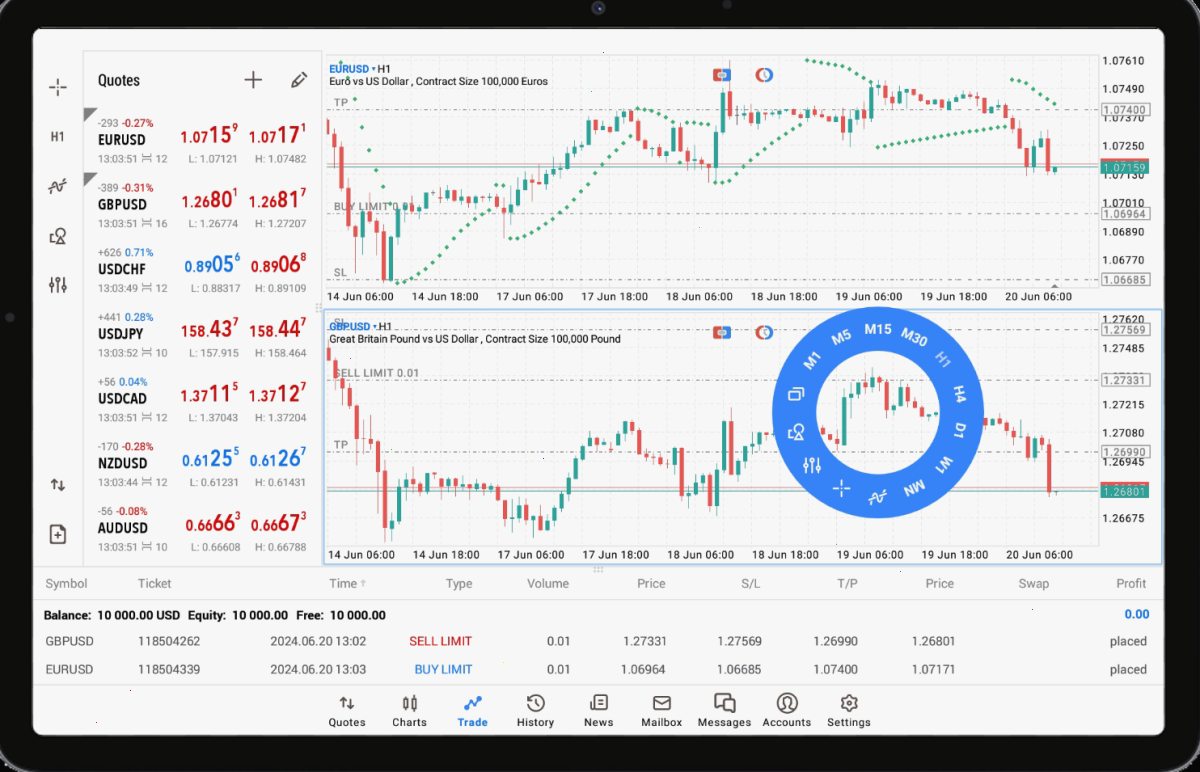
Task: Choose D1 timeframe in the radial menu
Action: 959,430
